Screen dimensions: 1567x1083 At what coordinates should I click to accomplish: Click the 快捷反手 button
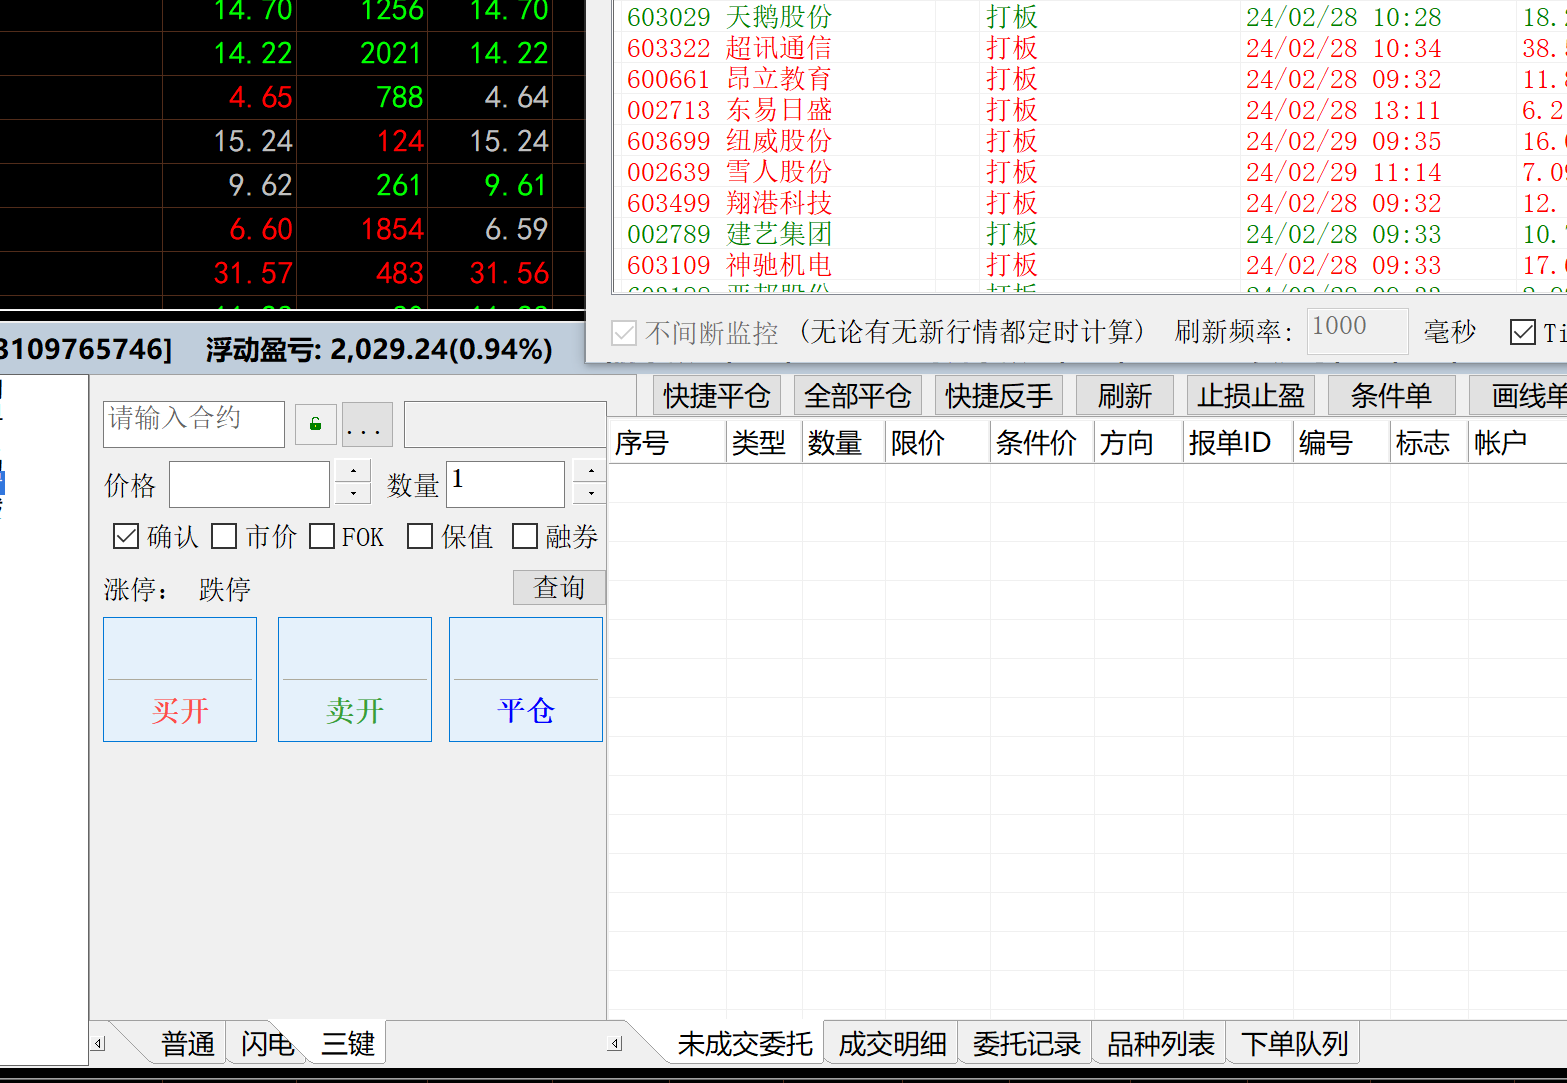pos(1000,396)
